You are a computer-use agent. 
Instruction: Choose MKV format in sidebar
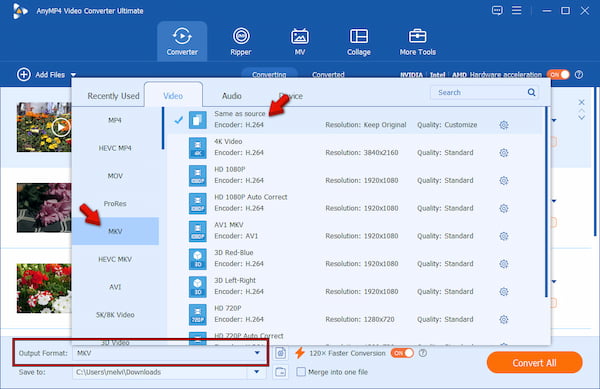pos(115,231)
